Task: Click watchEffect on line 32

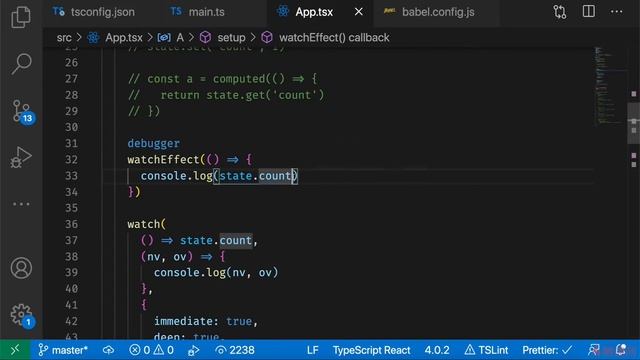Action: pos(163,160)
